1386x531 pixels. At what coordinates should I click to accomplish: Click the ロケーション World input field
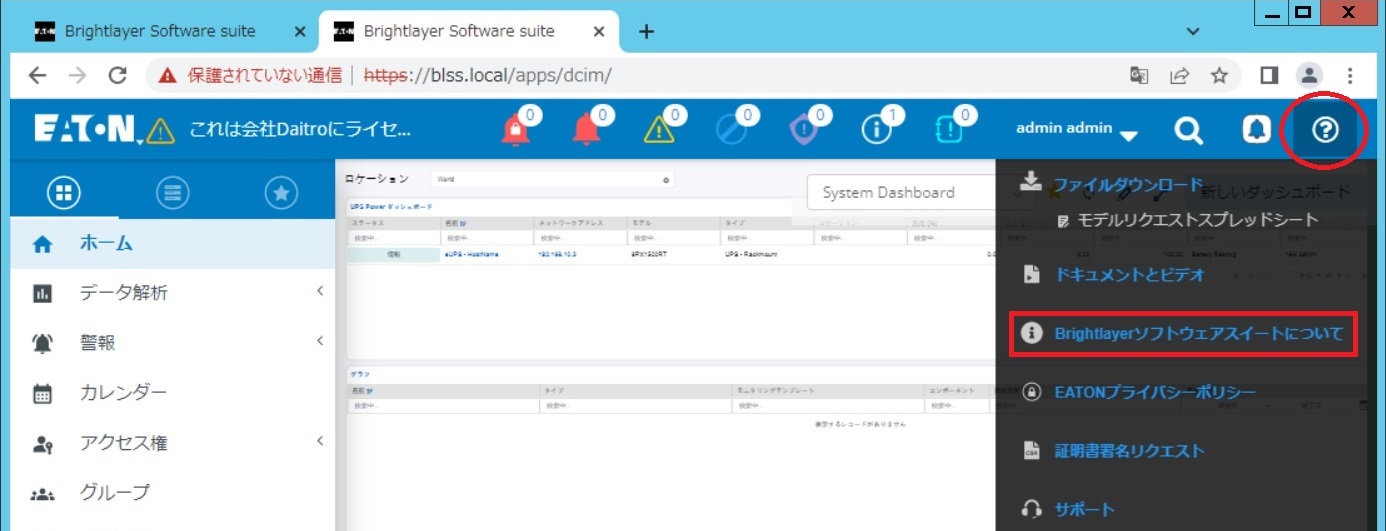tap(551, 180)
